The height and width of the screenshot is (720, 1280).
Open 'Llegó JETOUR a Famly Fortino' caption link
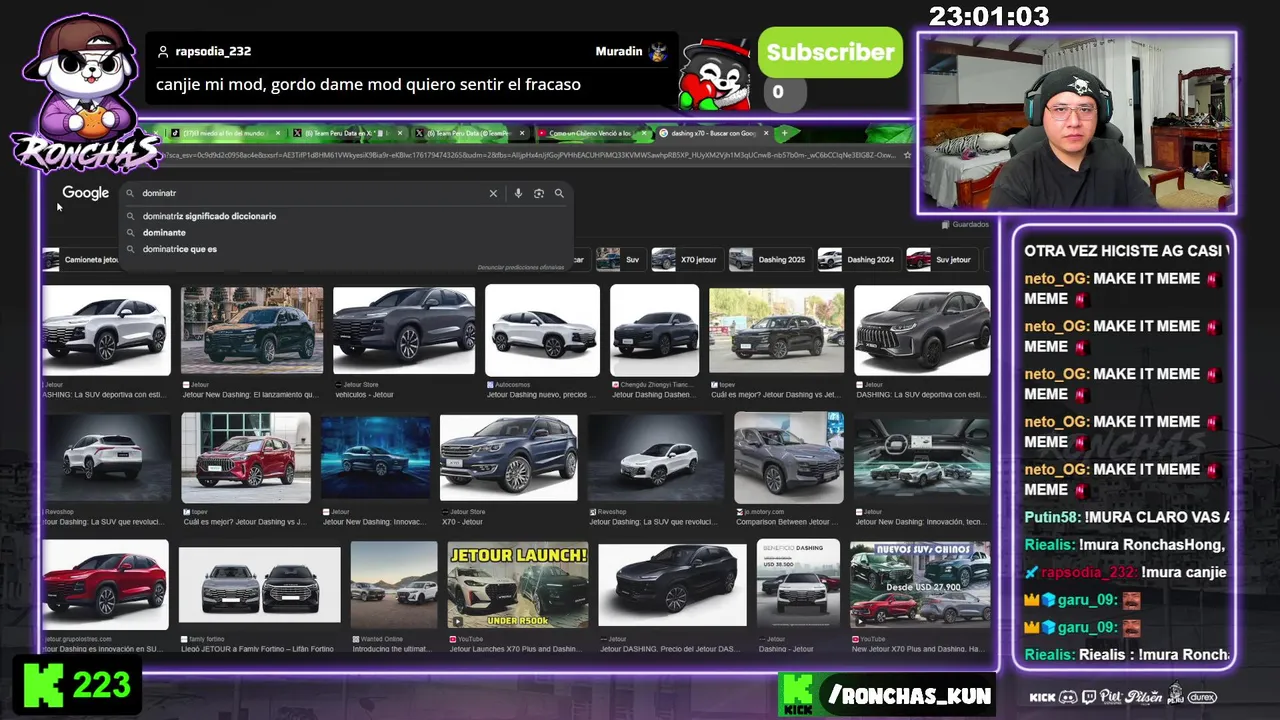(259, 649)
